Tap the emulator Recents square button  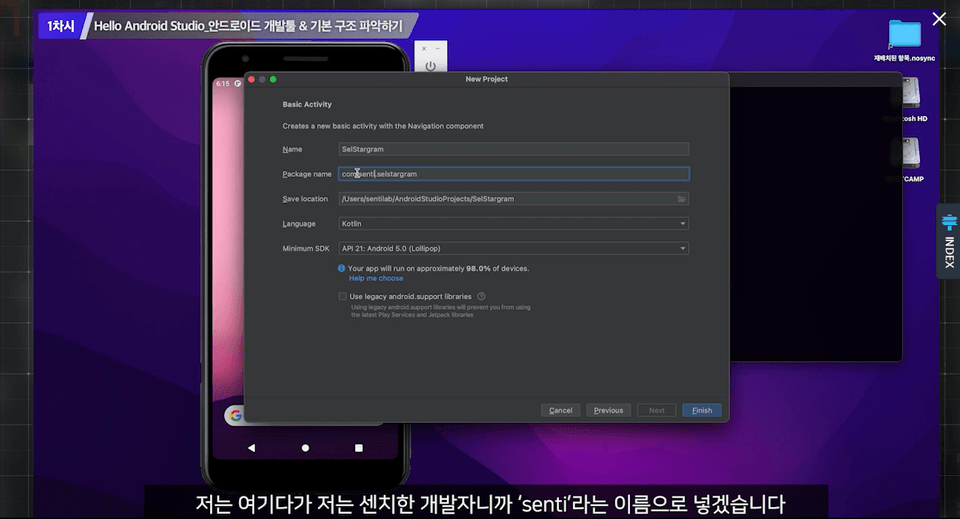coord(359,448)
